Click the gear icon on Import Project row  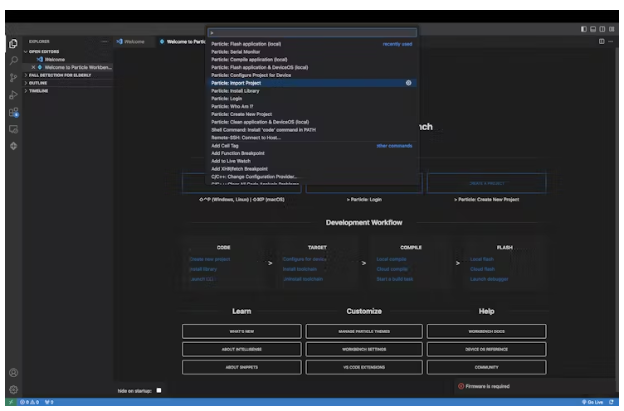pyautogui.click(x=409, y=82)
